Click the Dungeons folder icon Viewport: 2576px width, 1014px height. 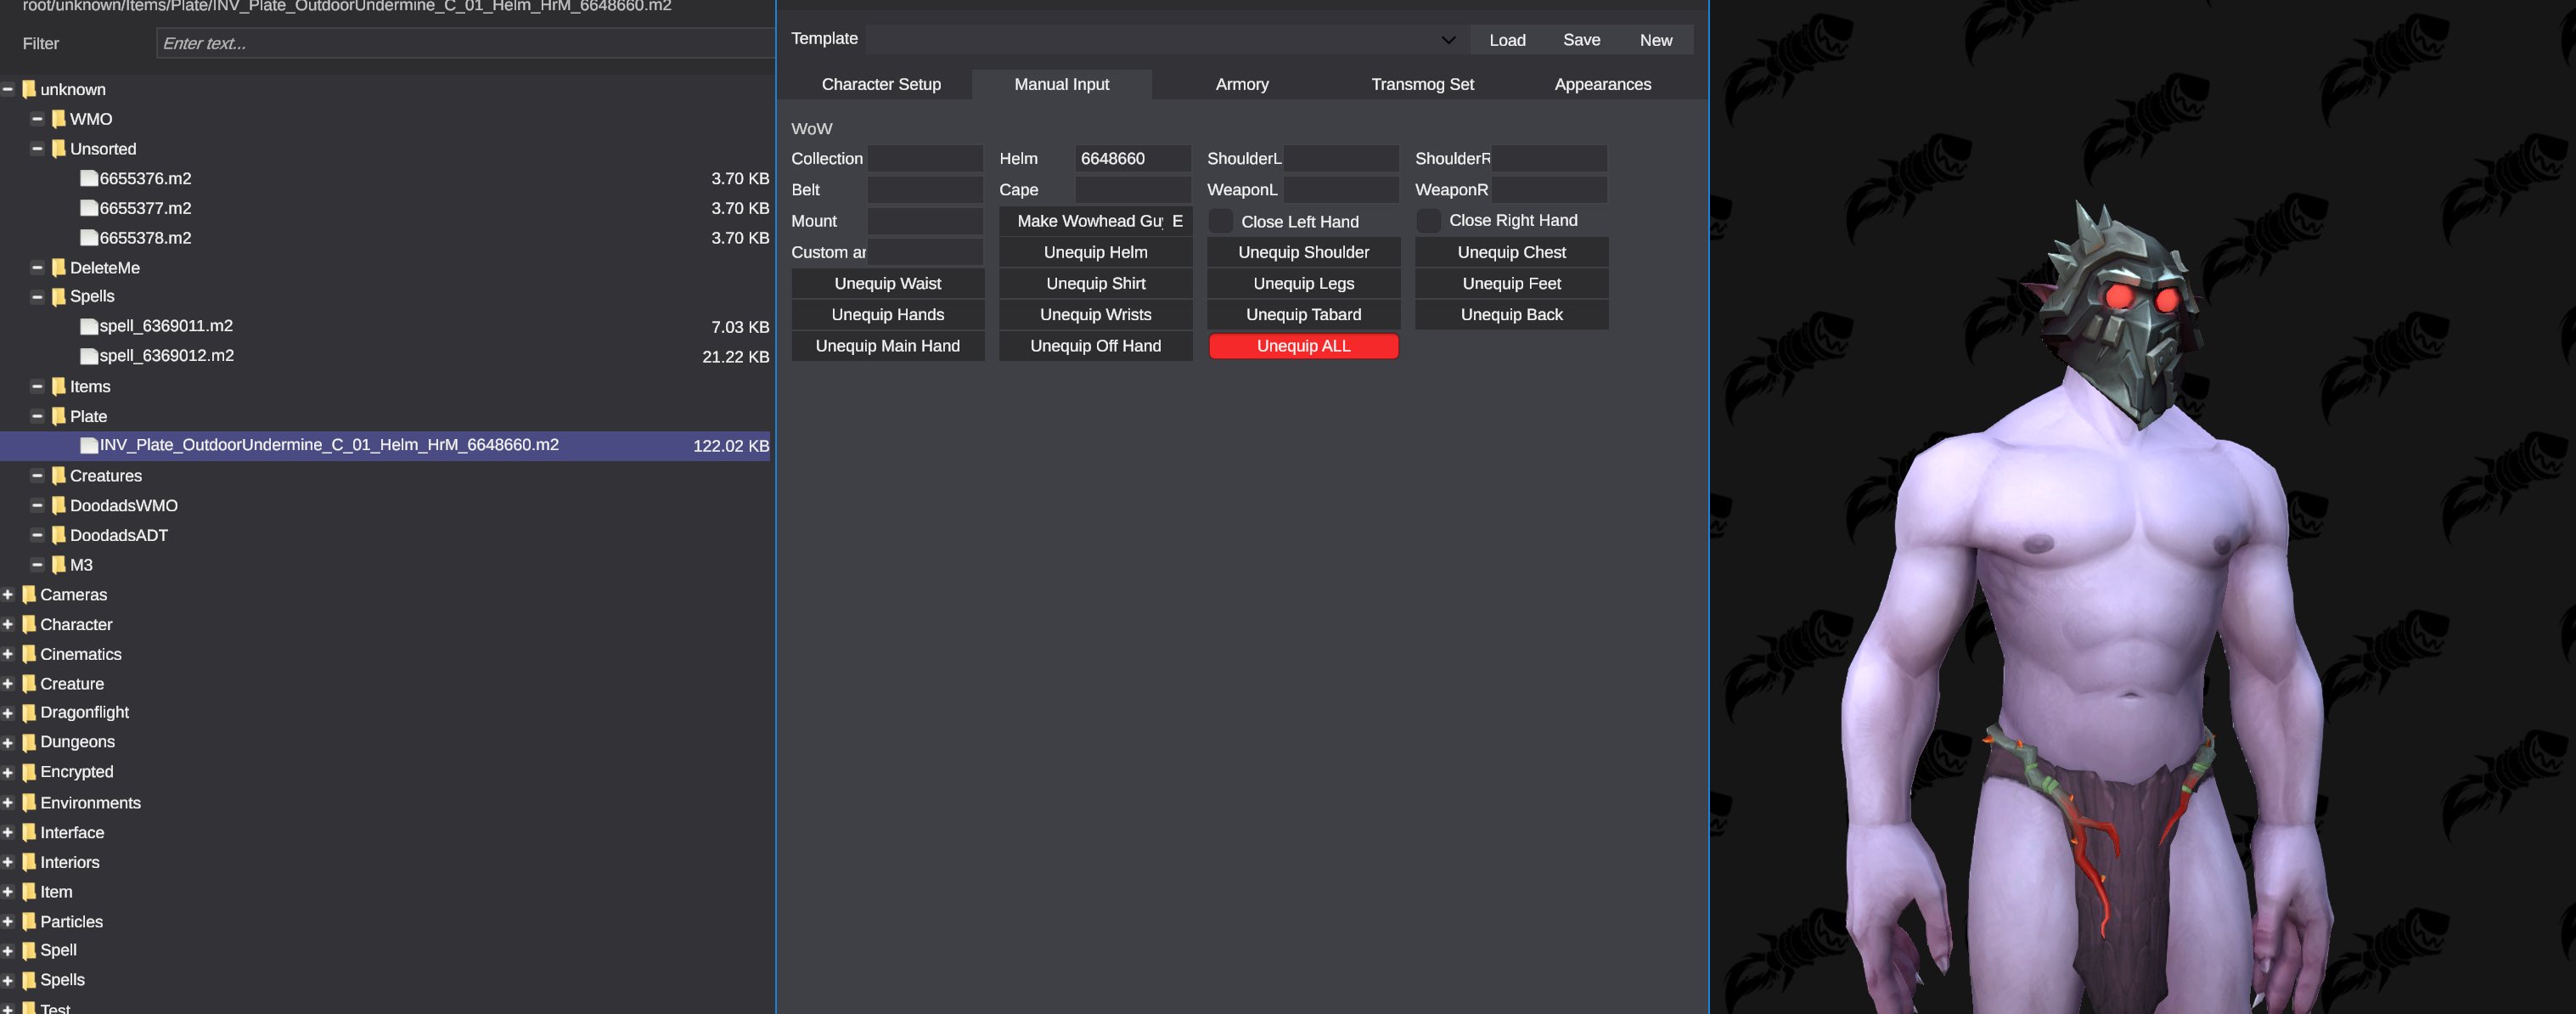(29, 742)
